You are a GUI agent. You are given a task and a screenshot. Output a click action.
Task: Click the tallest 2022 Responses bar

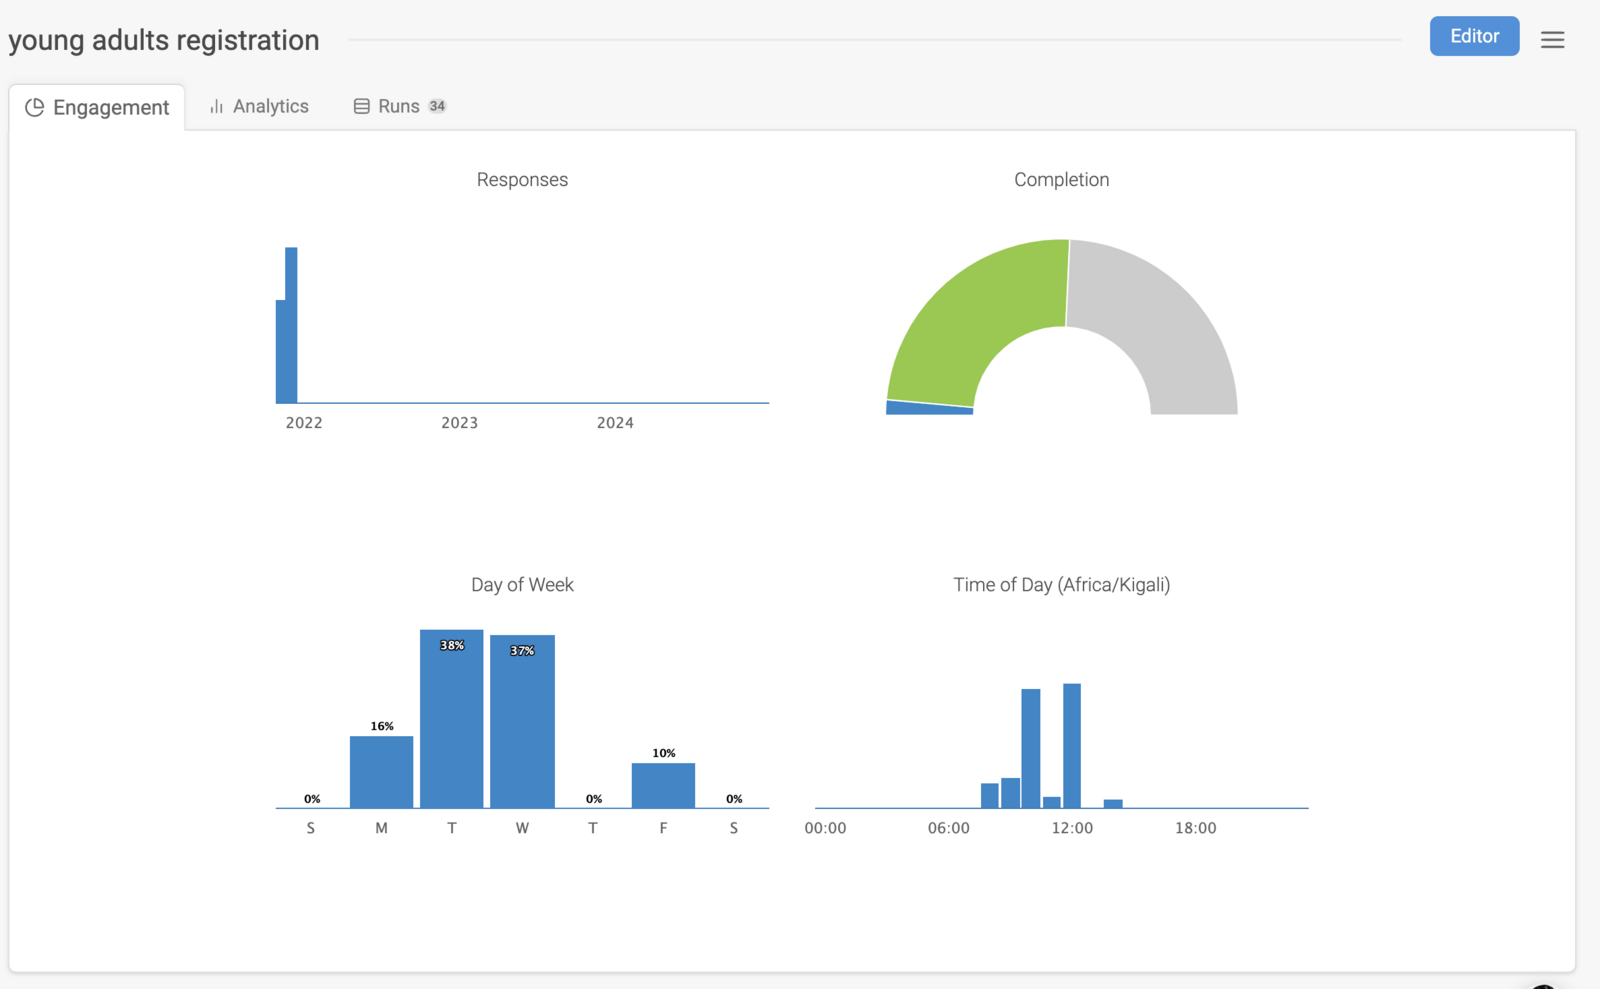[291, 325]
